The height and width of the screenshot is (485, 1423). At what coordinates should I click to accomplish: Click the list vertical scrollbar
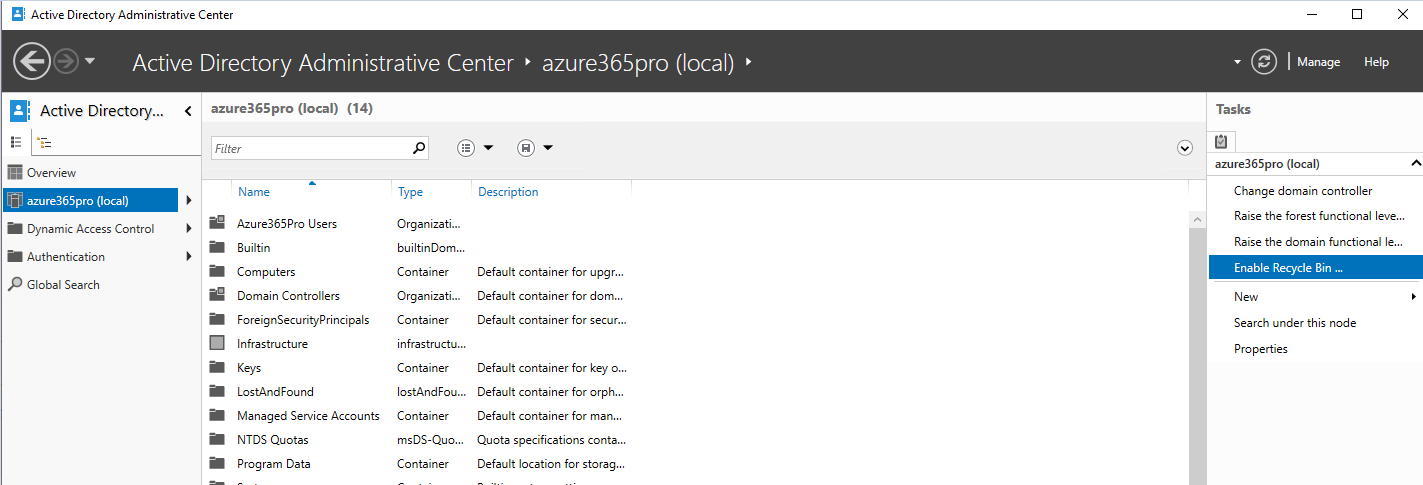point(1196,348)
